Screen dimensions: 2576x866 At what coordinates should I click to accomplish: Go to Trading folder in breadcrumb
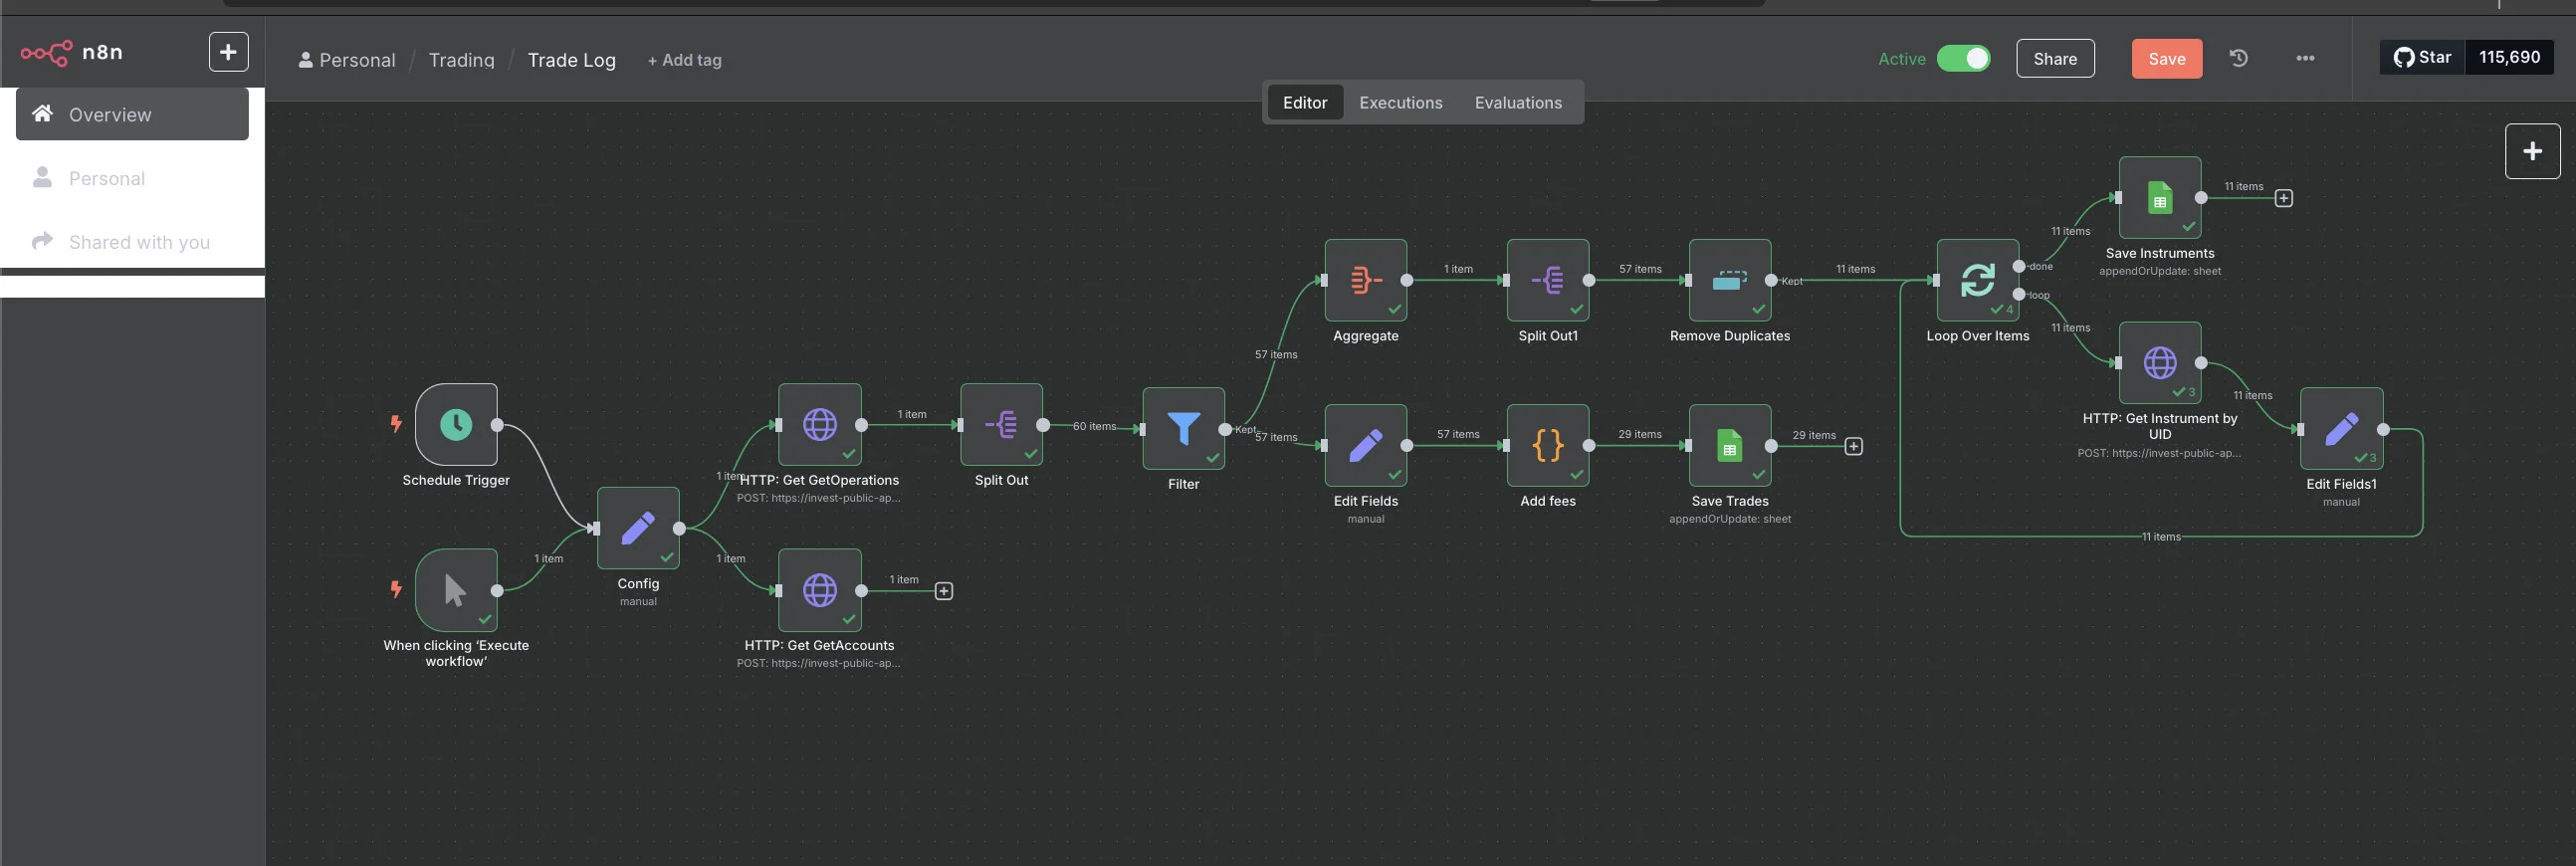(461, 60)
